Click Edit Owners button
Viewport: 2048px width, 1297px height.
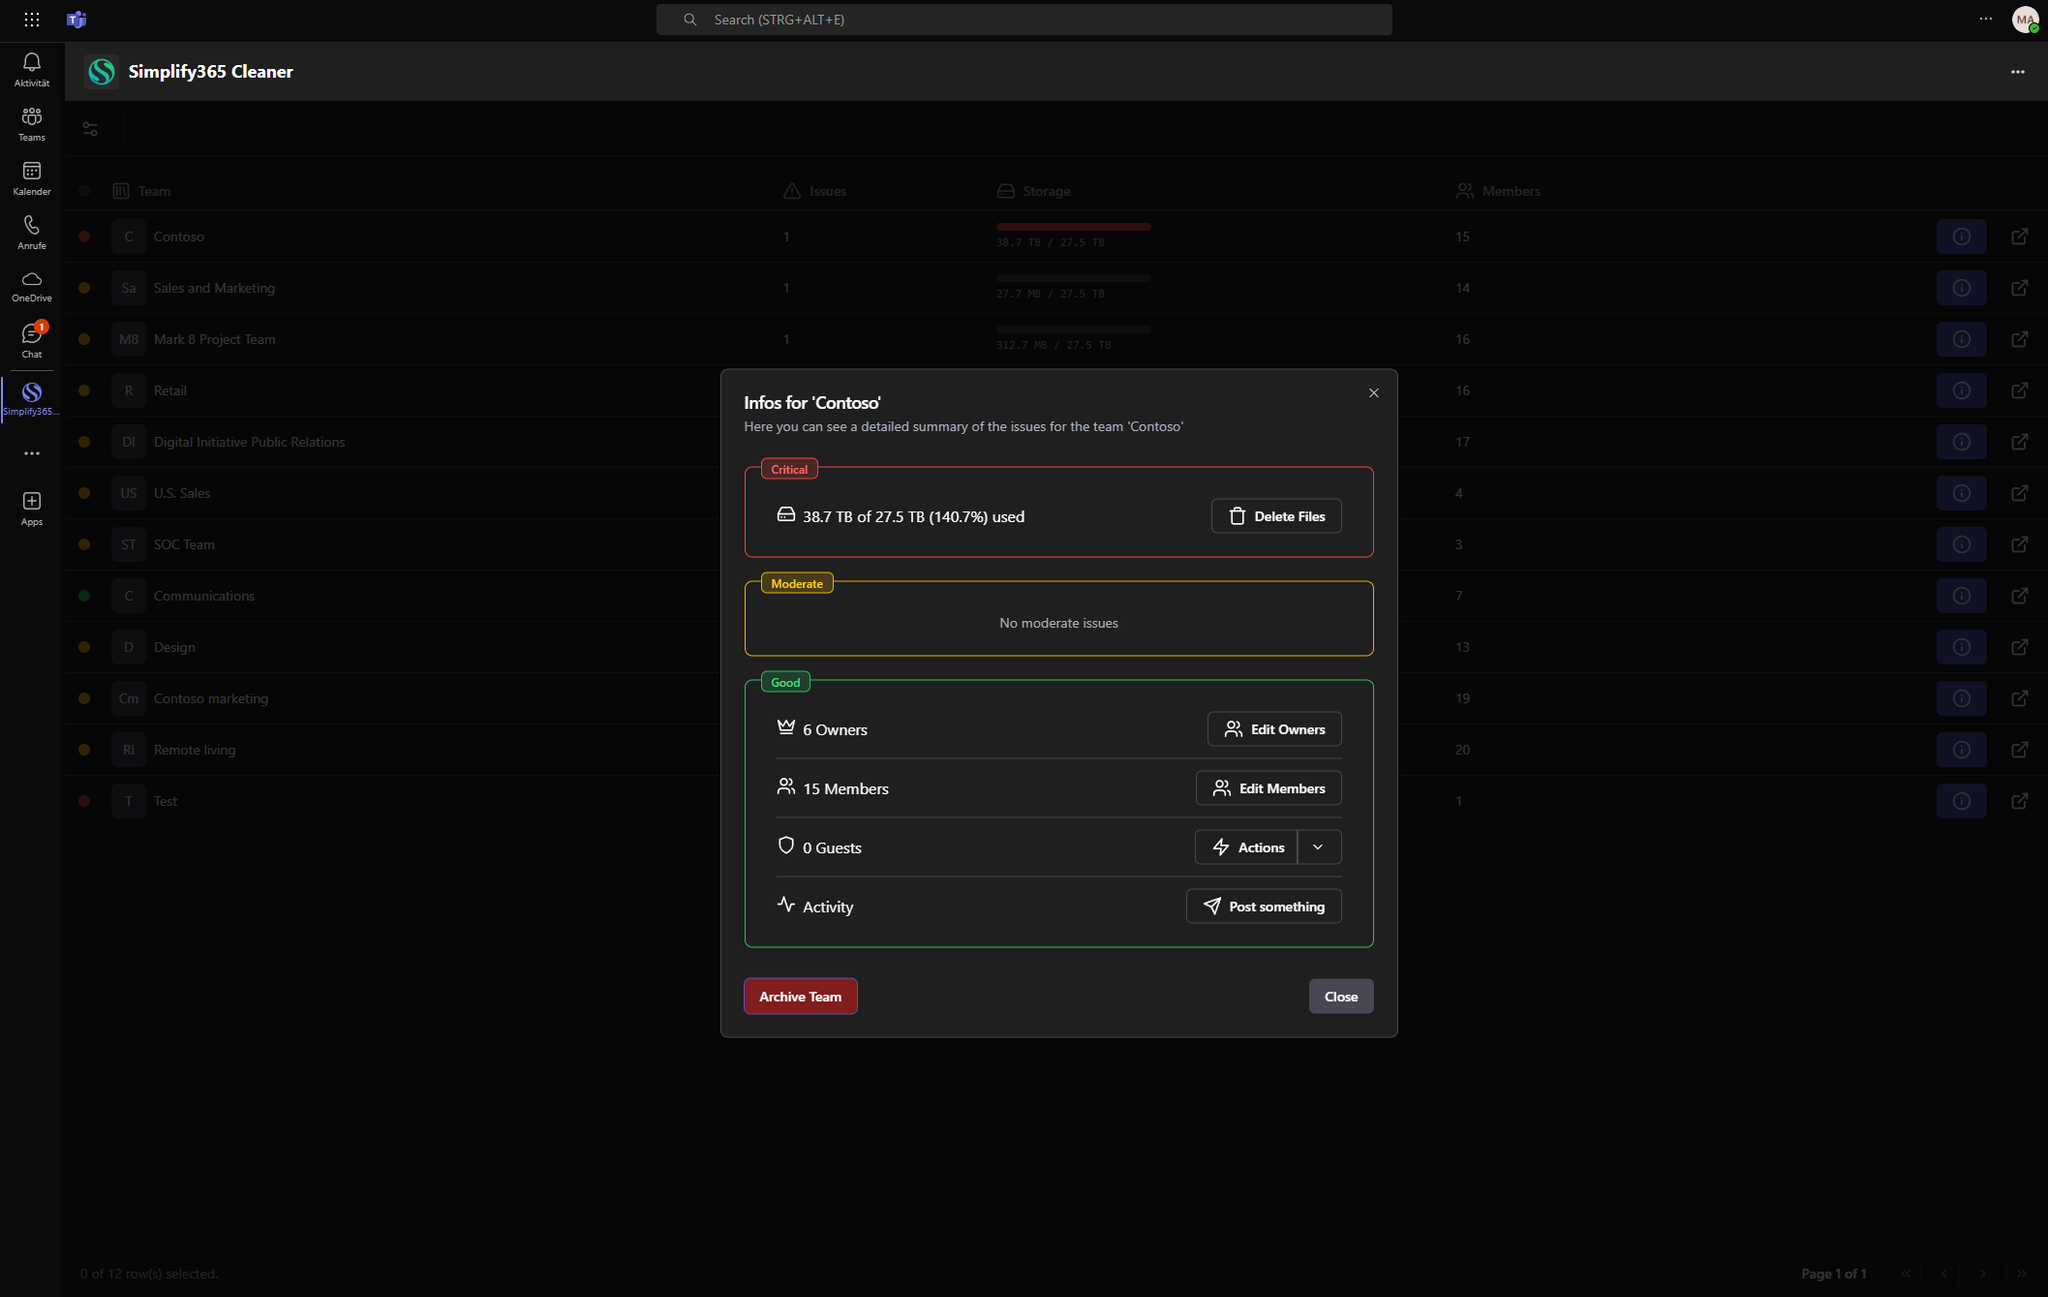tap(1274, 729)
